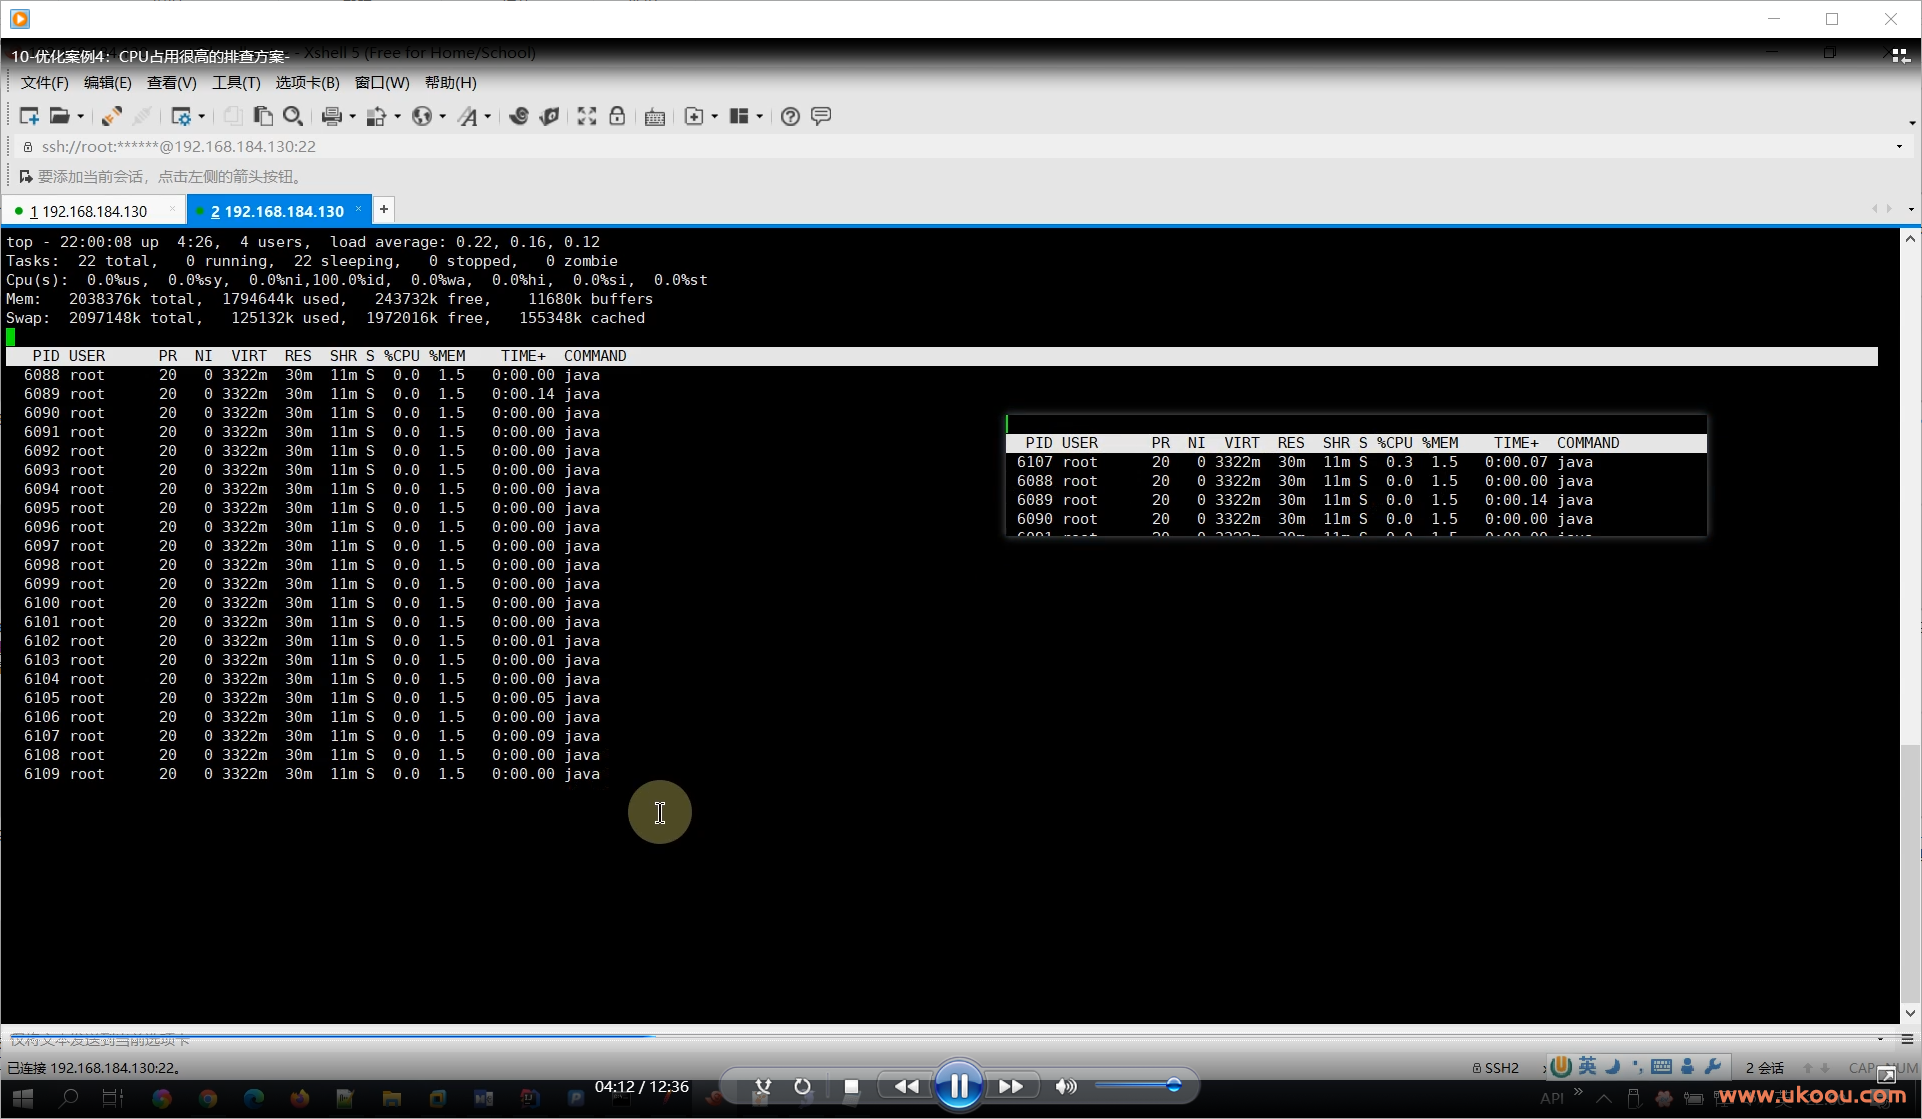Toggle full screen mode icon
This screenshot has height=1119, width=1922.
point(587,116)
